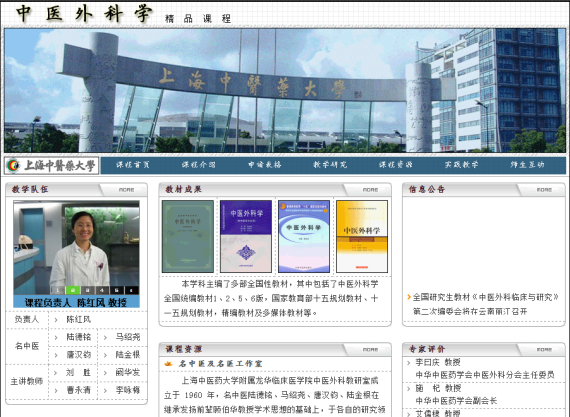This screenshot has width=570, height=417.
Task: Select the green slideshow button number 2
Action: pyautogui.click(x=73, y=290)
